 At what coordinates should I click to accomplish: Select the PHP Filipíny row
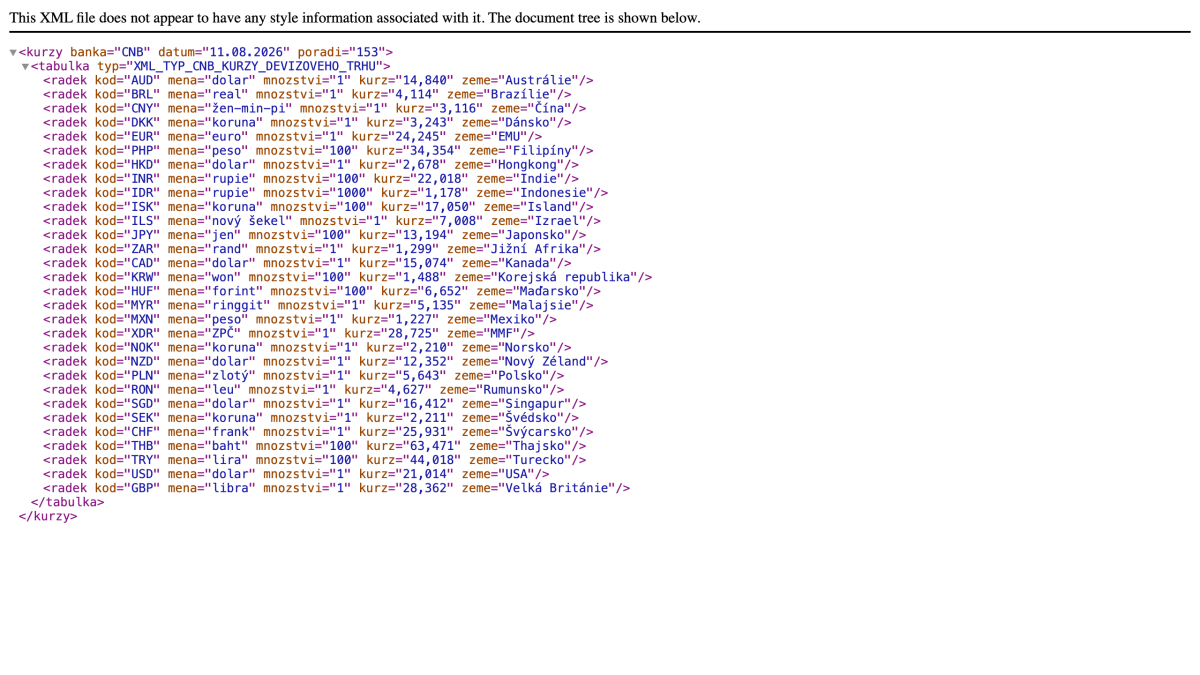click(x=318, y=150)
